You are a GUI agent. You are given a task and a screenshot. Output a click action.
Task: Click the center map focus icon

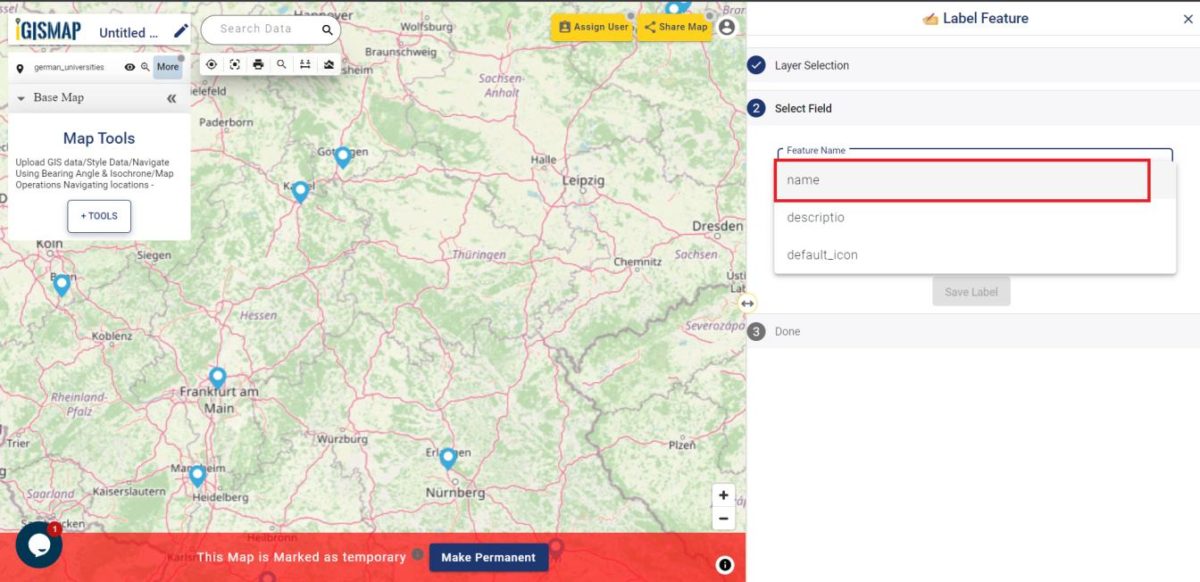tap(234, 64)
